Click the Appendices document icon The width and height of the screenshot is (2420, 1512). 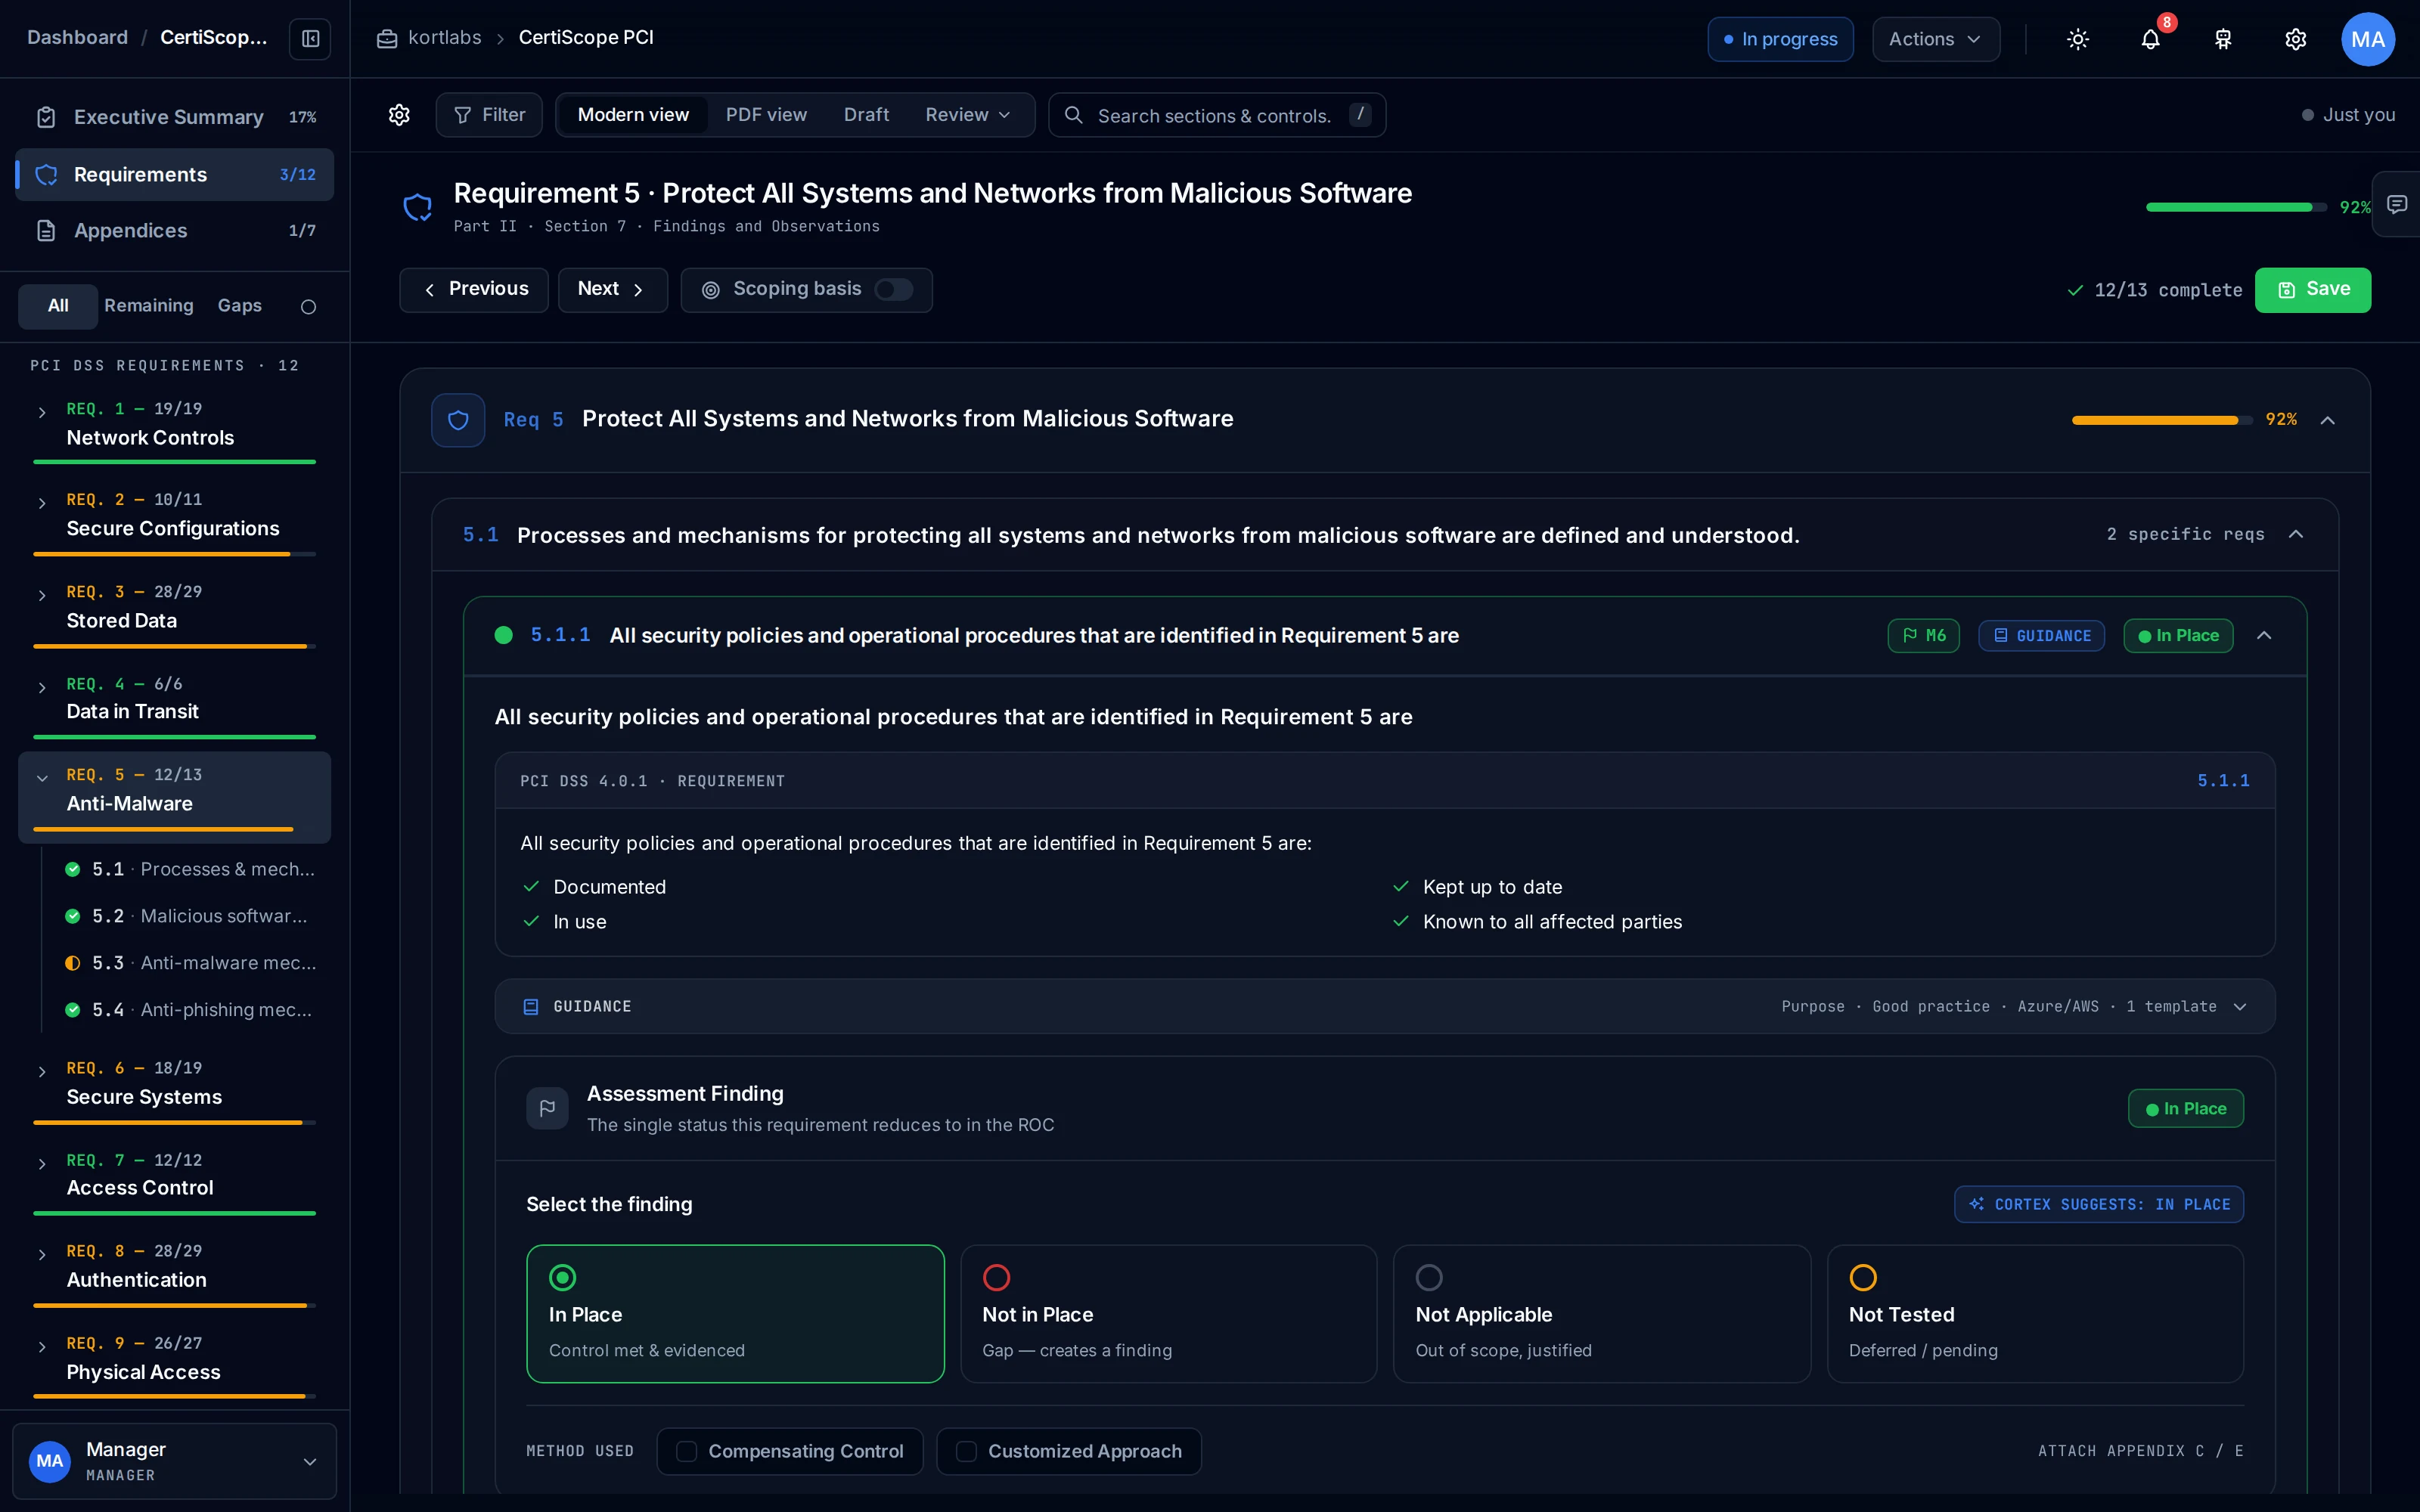point(46,231)
